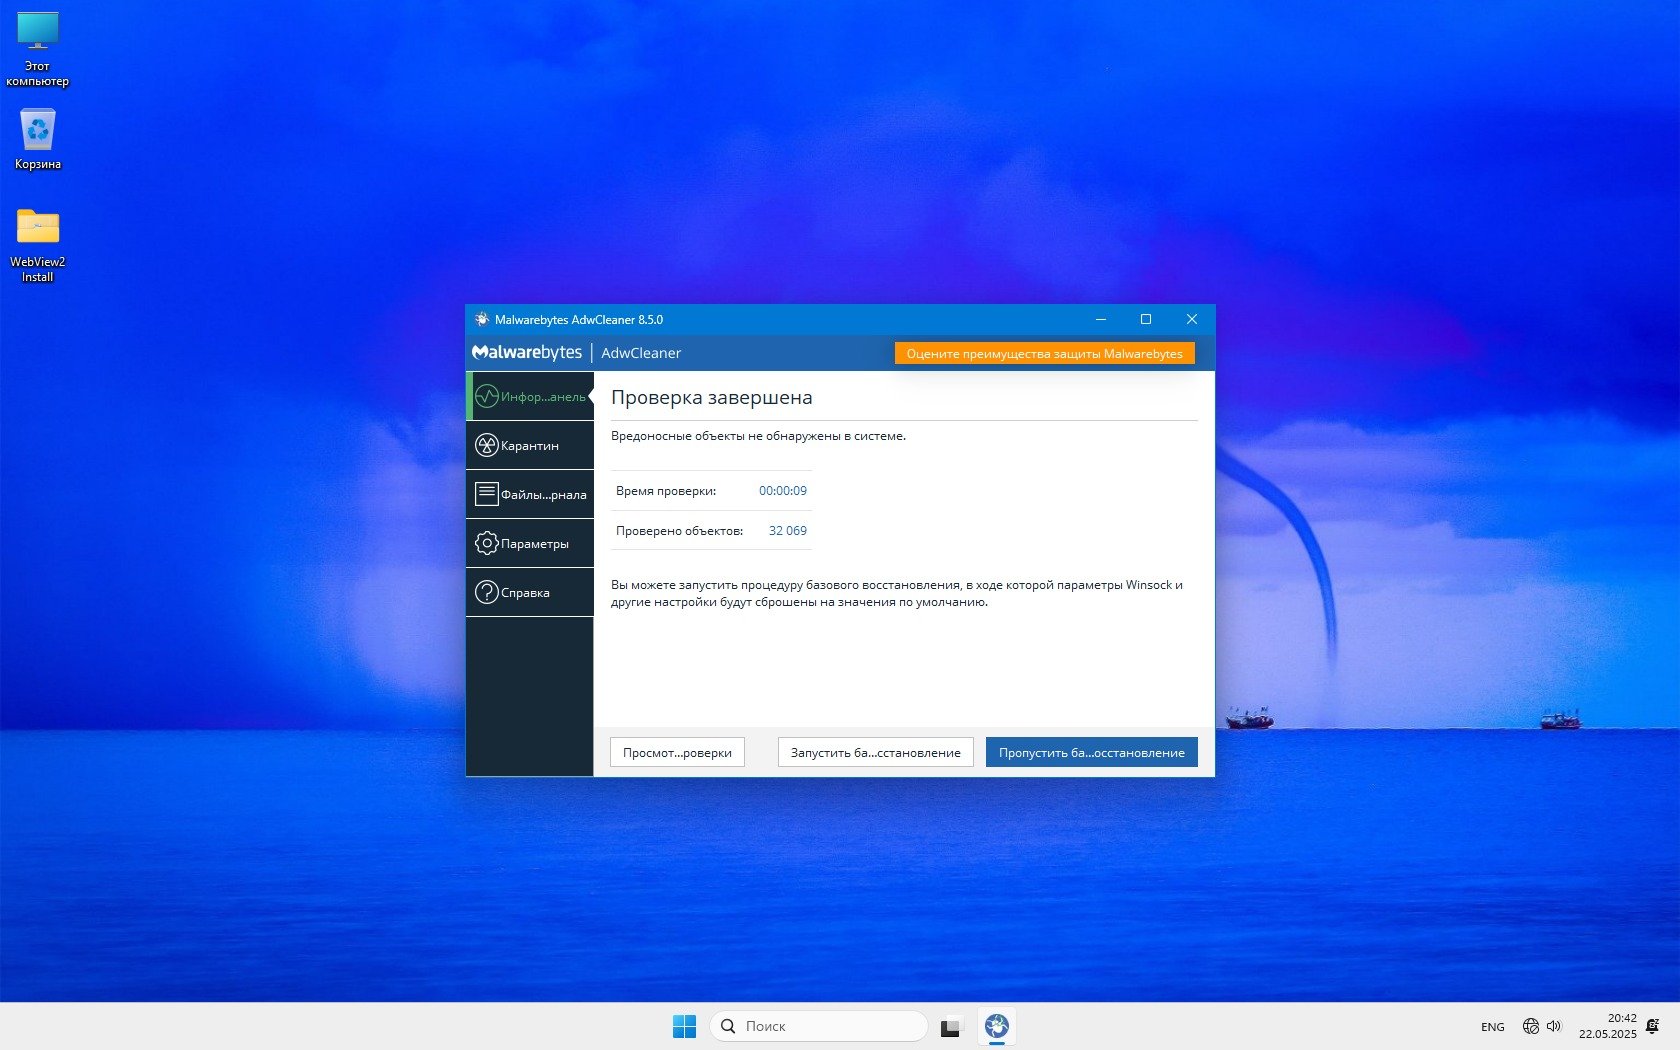Click the Dashboard pulse icon in sidebar
The width and height of the screenshot is (1680, 1050).
[487, 397]
